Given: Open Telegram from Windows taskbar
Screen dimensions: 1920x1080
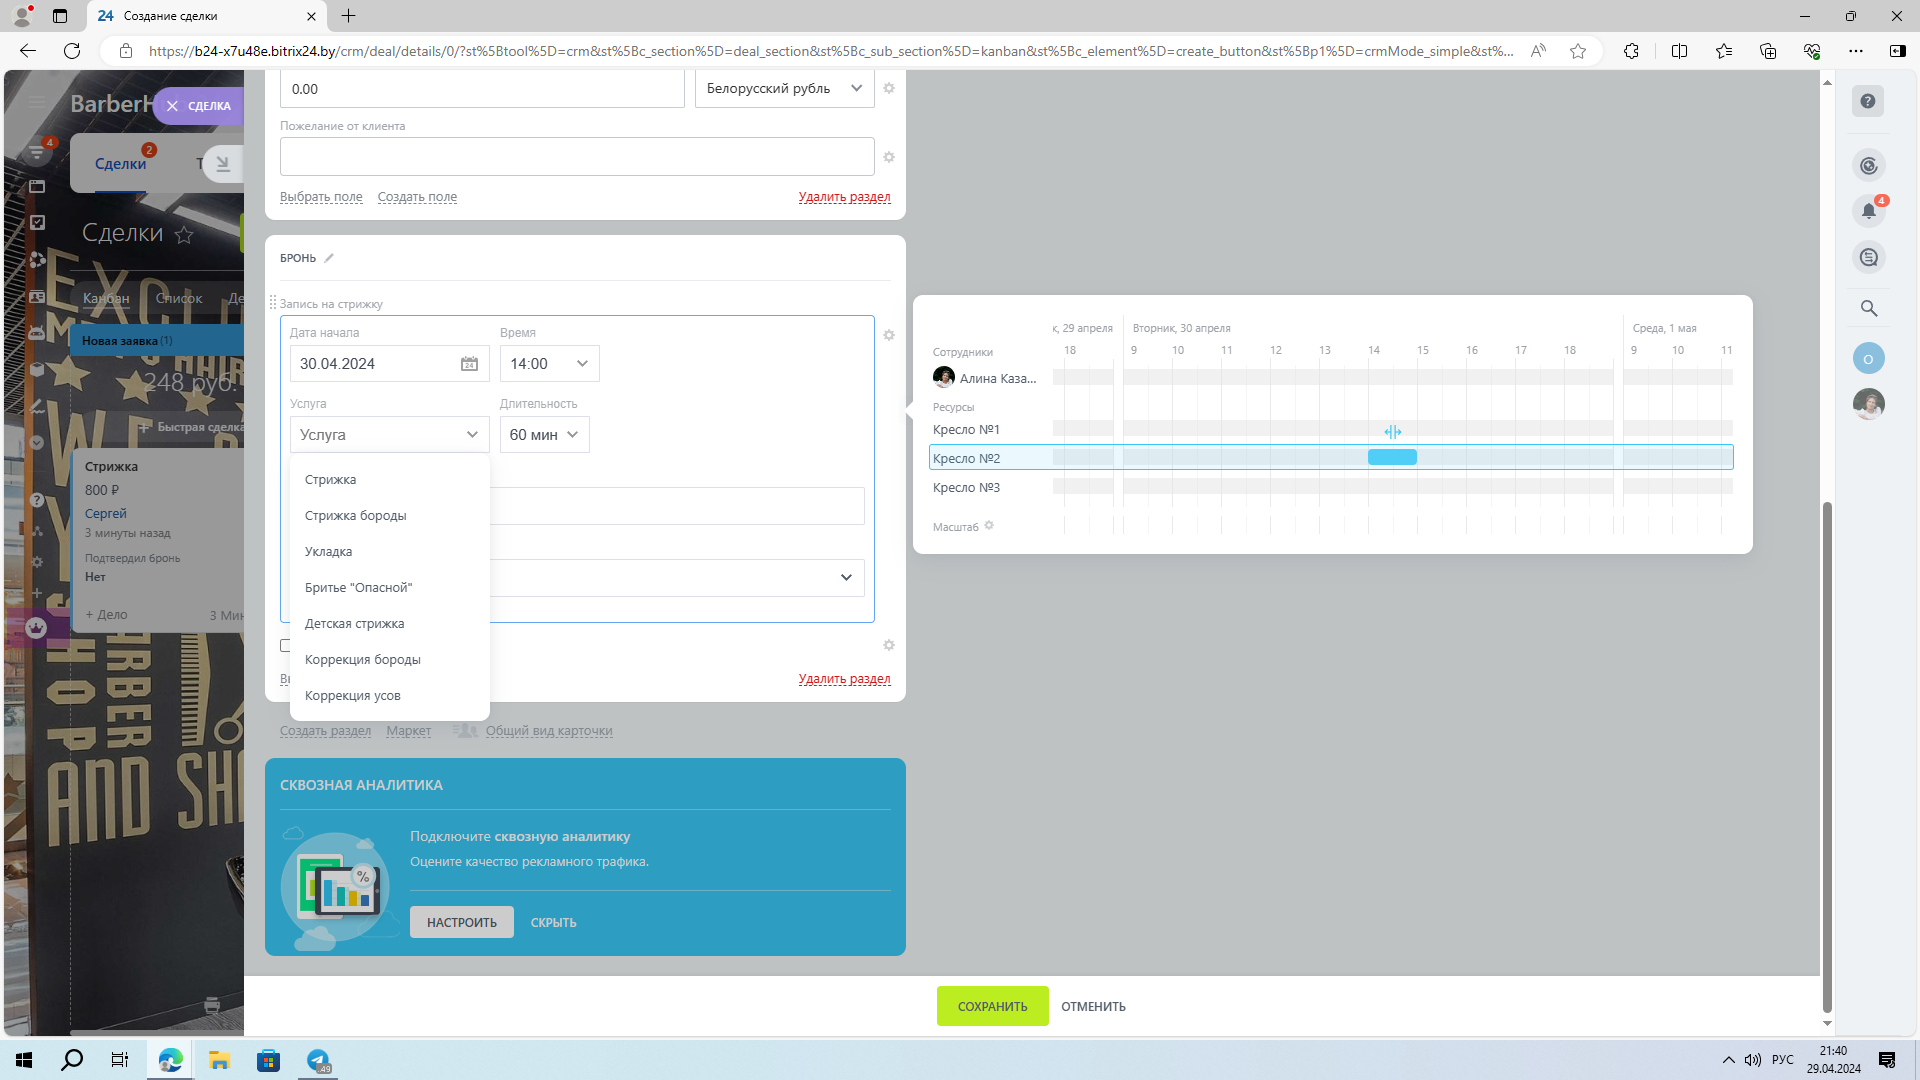Looking at the screenshot, I should pos(318,1060).
